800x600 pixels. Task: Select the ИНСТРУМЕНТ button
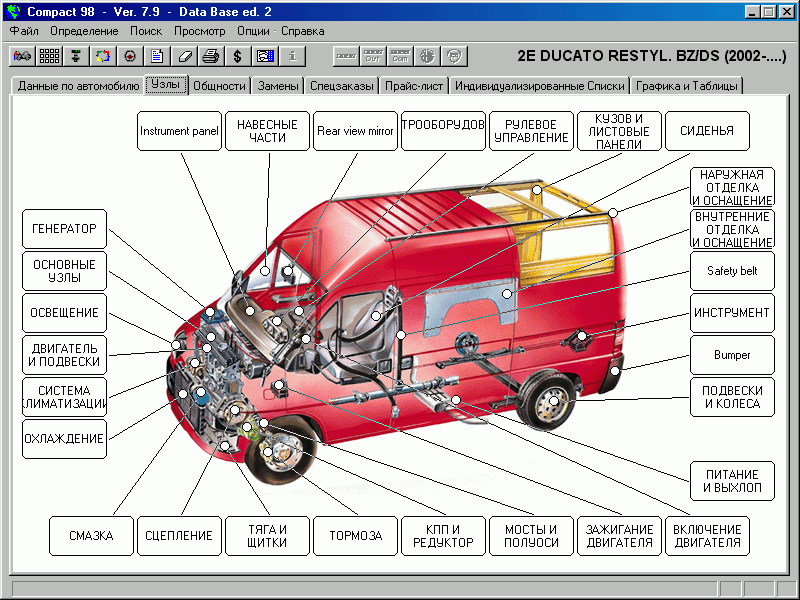tap(732, 313)
